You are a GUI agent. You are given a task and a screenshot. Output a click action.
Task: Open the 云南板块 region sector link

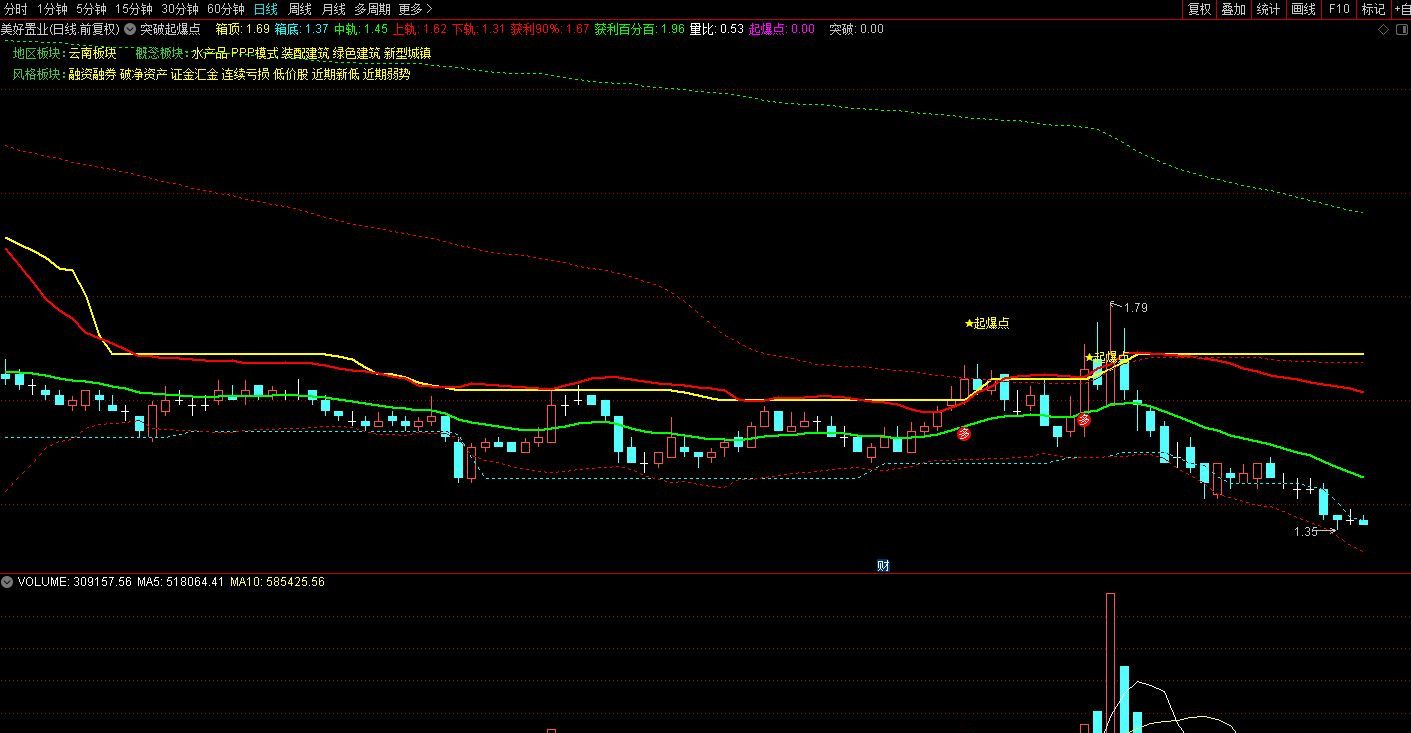click(x=92, y=53)
